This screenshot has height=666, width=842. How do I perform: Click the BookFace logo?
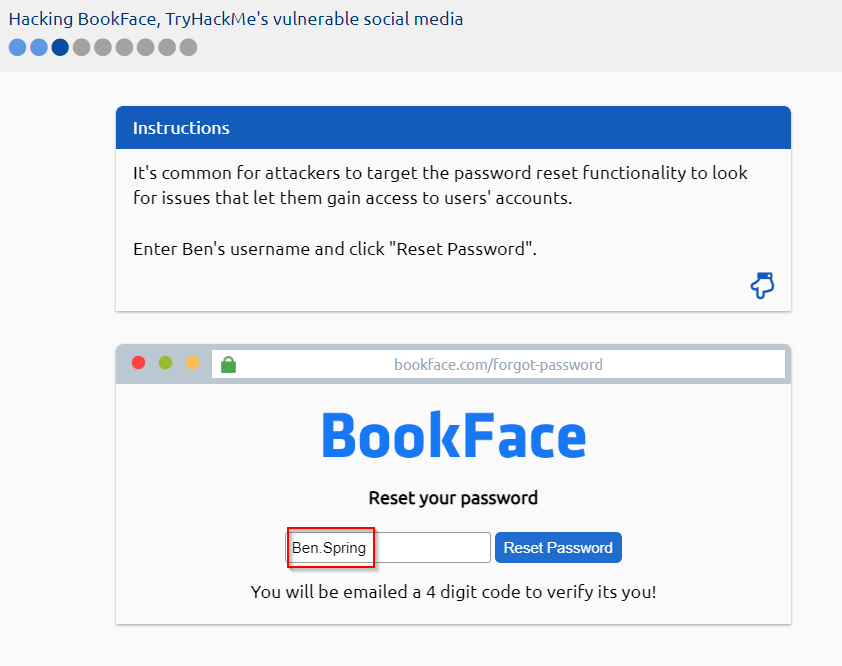coord(453,436)
